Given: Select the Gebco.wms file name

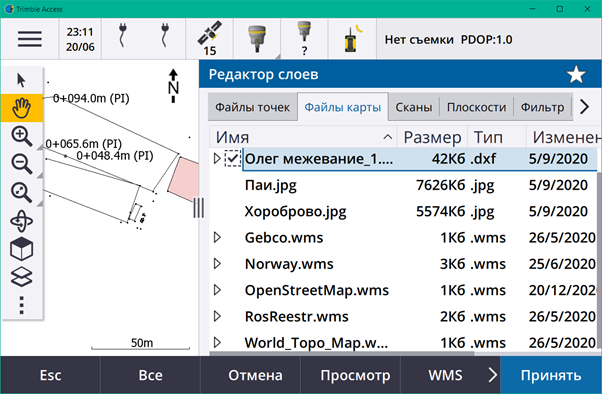Looking at the screenshot, I should pos(284,238).
